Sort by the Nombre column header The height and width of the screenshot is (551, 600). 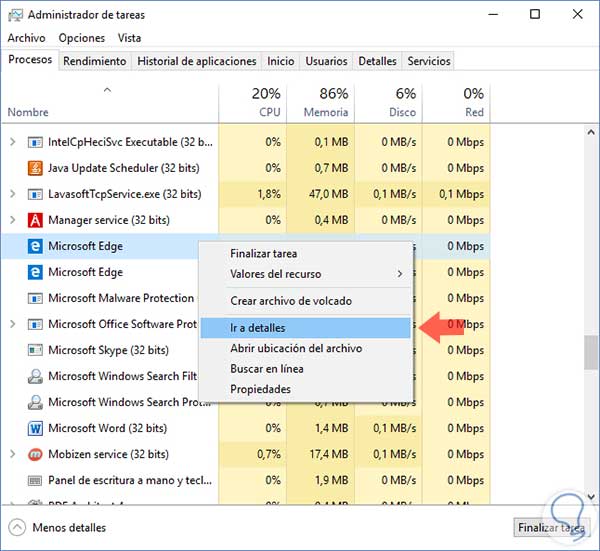(110, 103)
